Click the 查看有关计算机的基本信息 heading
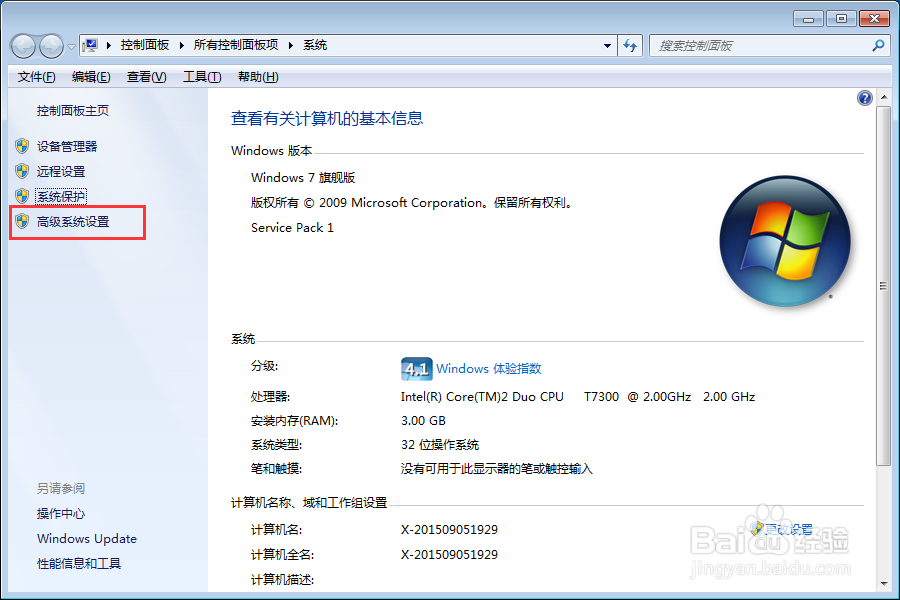Image resolution: width=900 pixels, height=600 pixels. (327, 118)
